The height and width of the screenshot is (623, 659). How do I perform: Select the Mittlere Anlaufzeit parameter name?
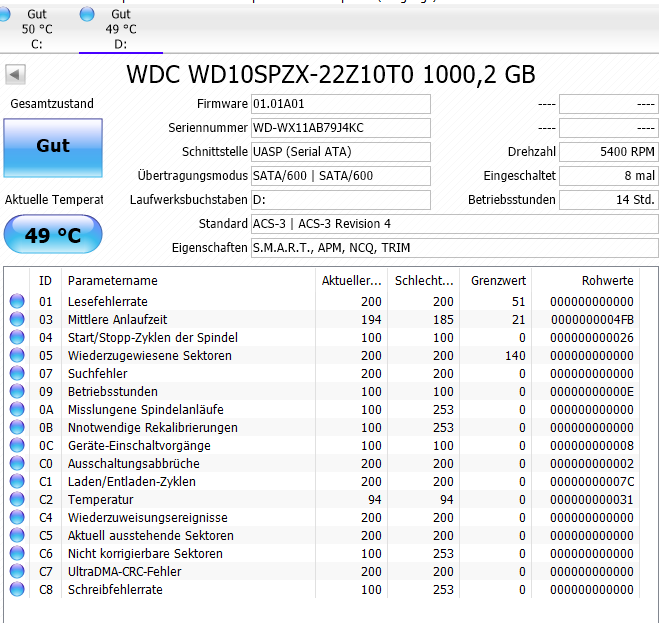click(118, 319)
